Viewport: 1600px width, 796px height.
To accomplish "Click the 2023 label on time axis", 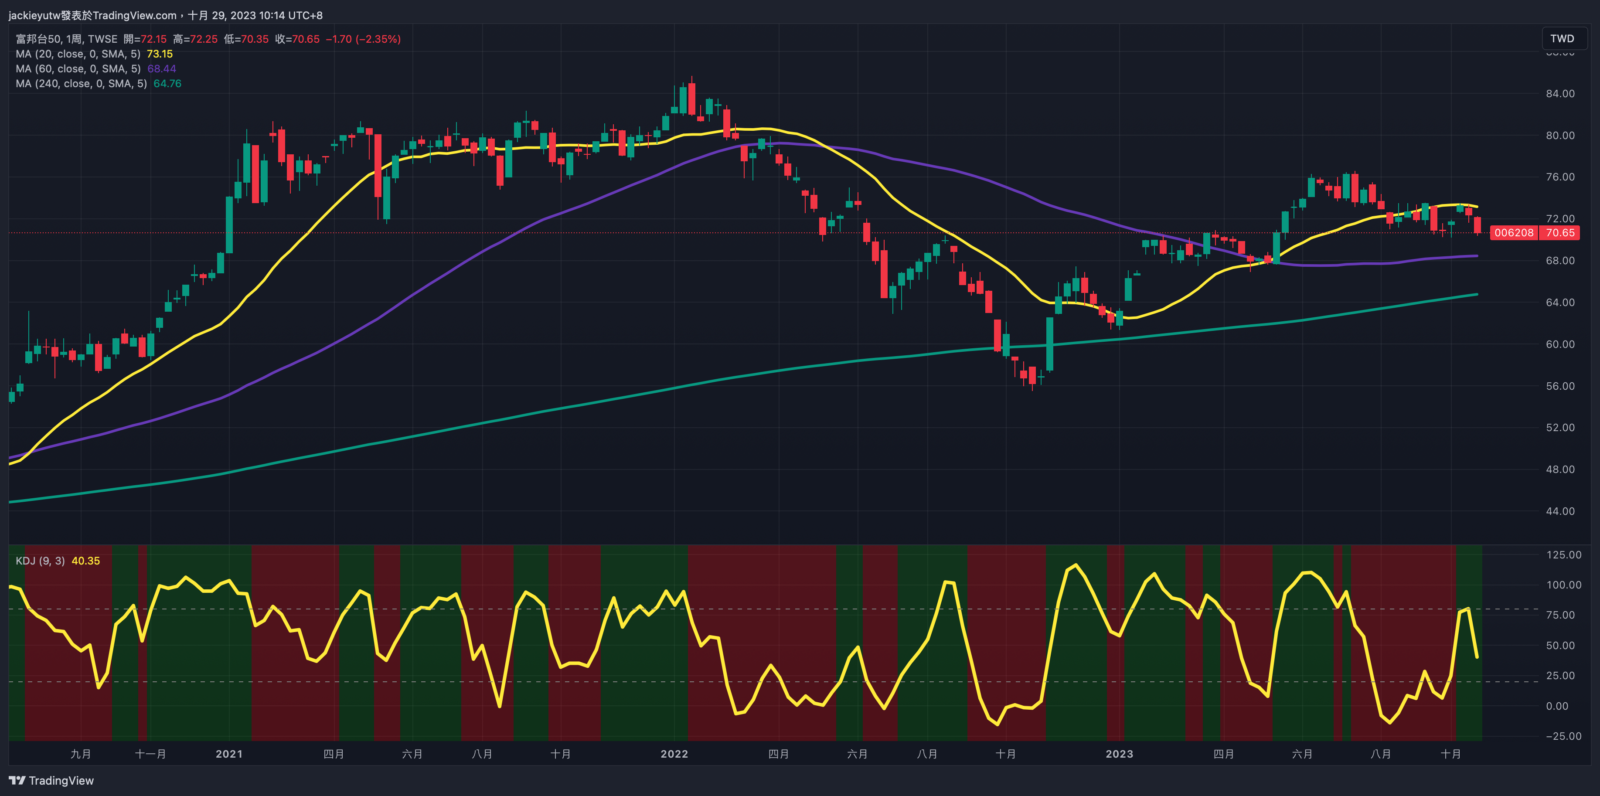I will click(1119, 754).
